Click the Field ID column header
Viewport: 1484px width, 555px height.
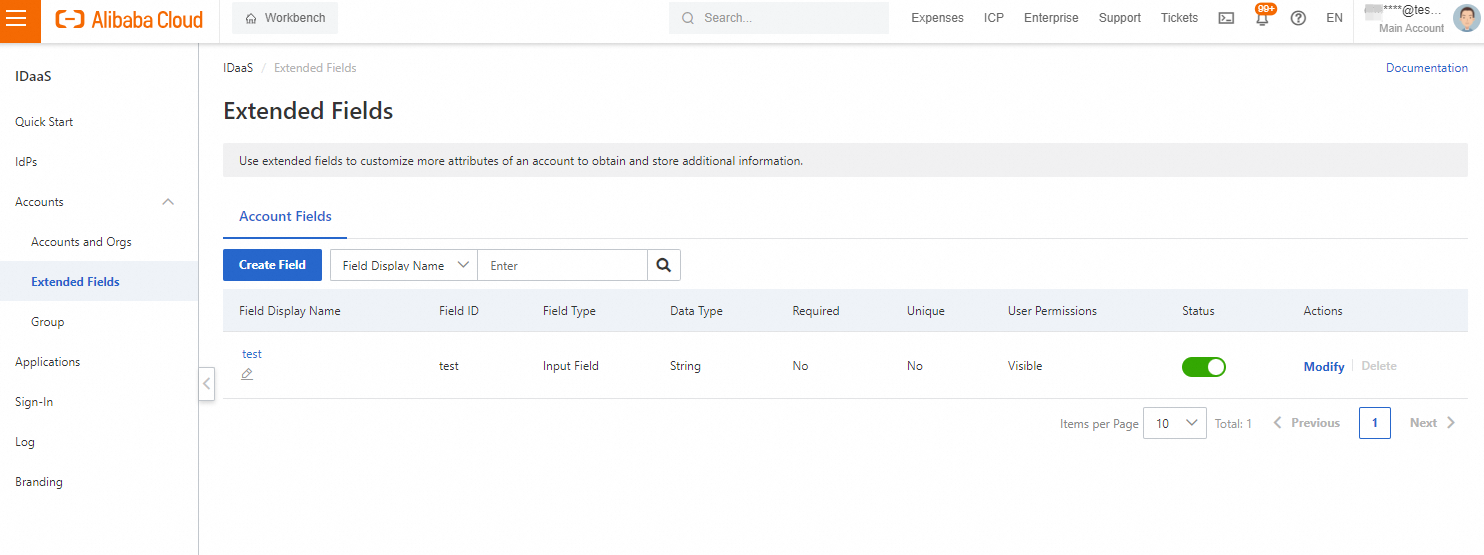[459, 311]
